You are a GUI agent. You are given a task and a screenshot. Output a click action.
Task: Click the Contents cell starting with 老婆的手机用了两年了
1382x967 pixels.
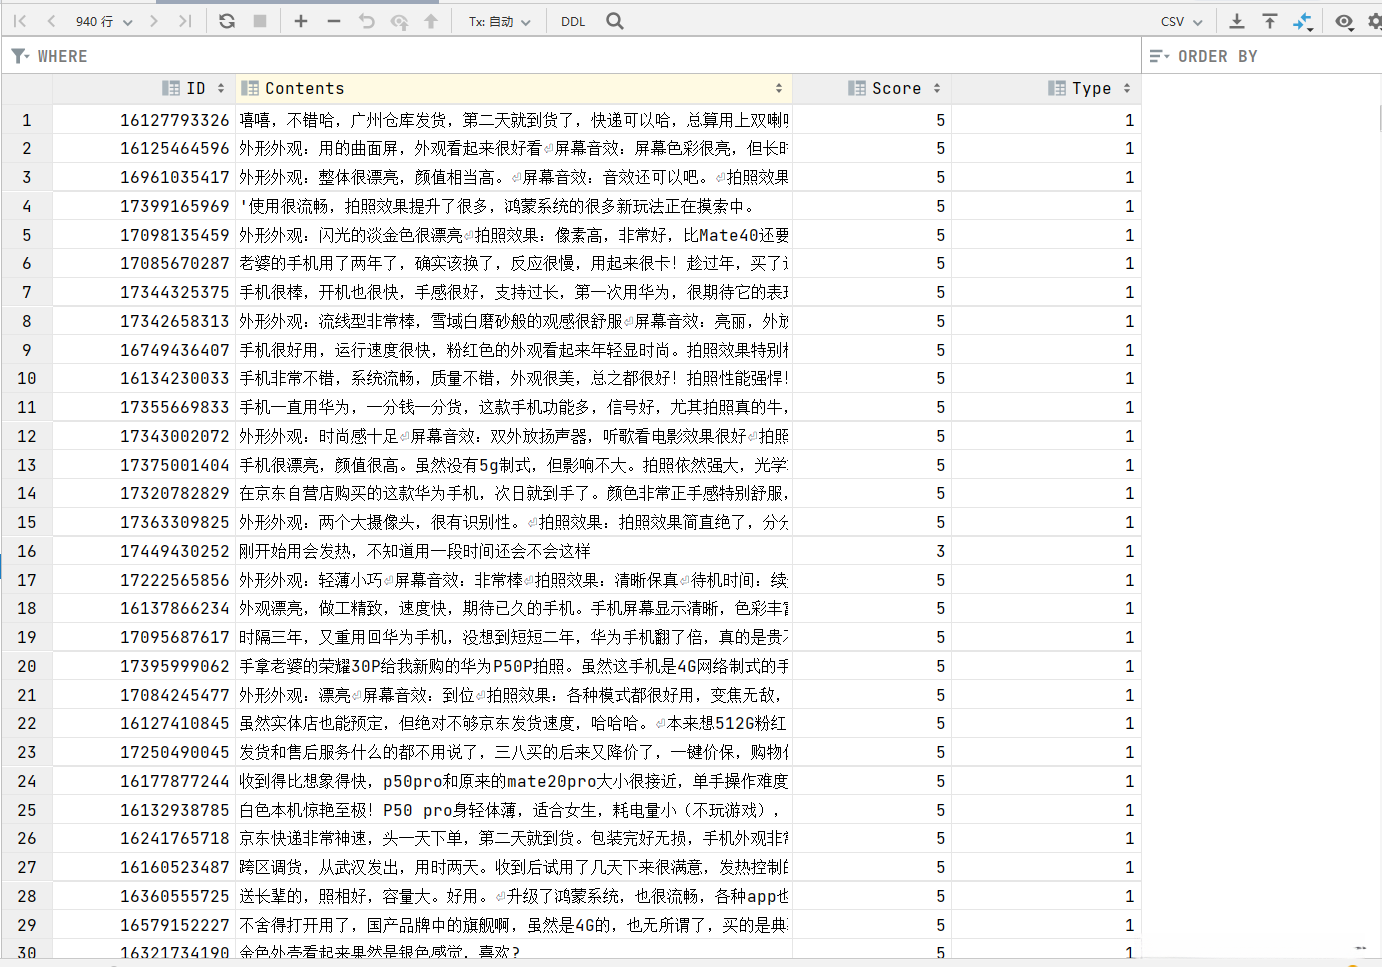(514, 263)
